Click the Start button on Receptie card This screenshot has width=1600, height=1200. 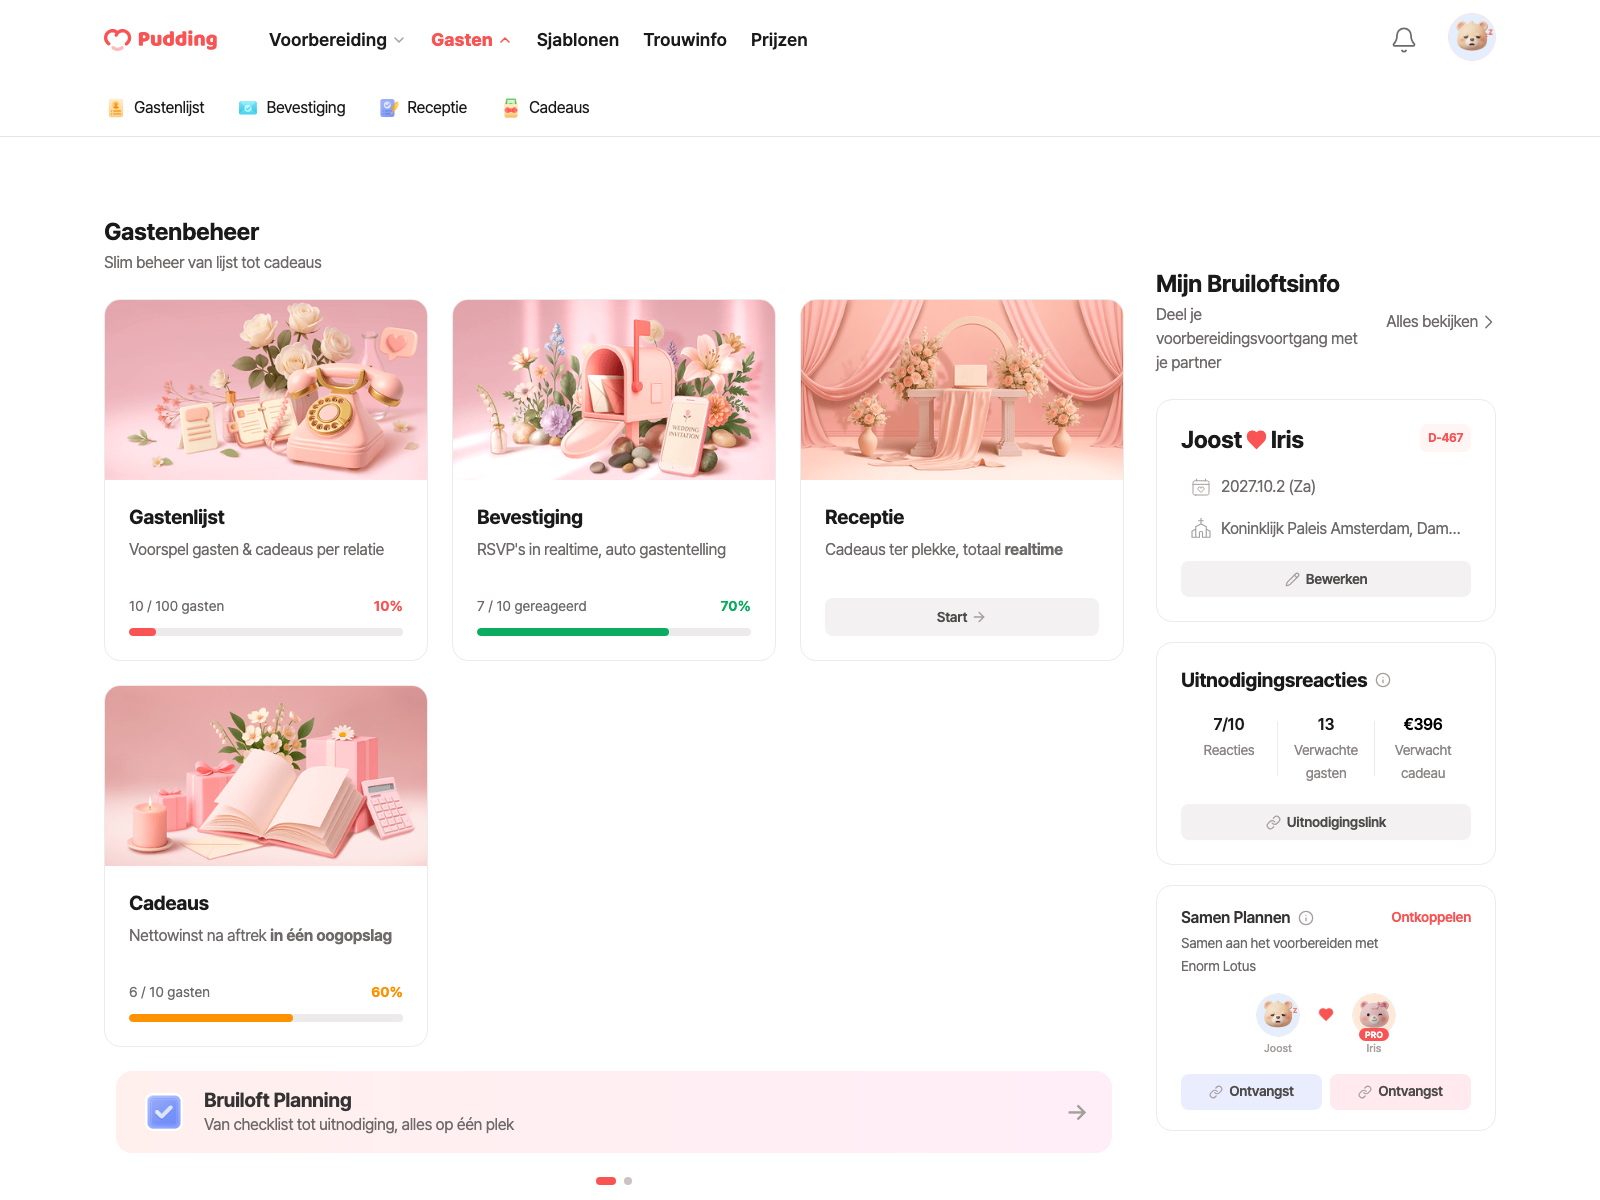962,617
